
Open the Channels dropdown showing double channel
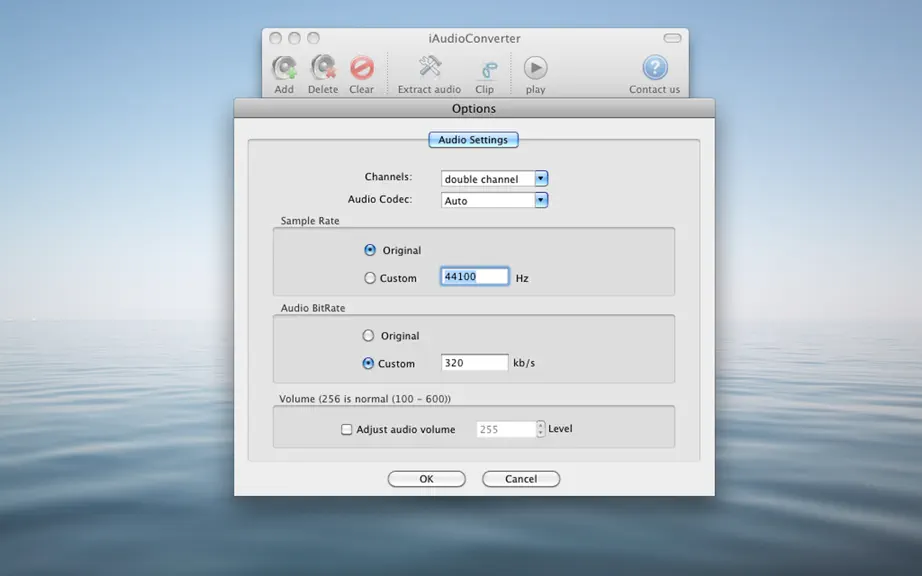495,179
